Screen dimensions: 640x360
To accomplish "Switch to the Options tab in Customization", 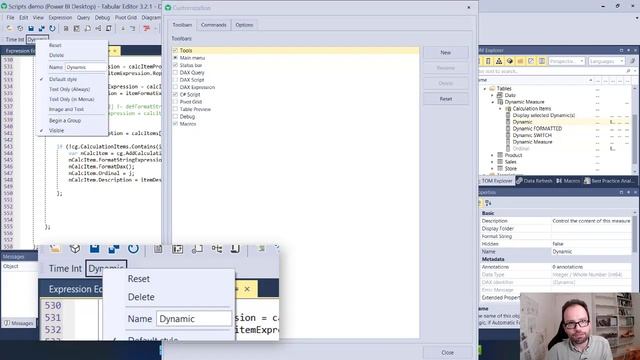I will coord(244,25).
